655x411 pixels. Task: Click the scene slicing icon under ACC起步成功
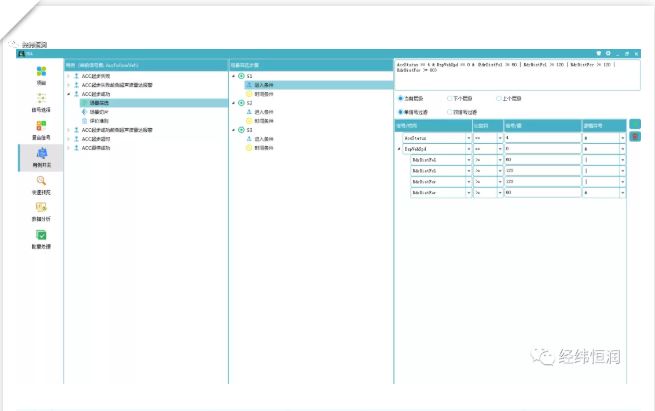(x=84, y=112)
